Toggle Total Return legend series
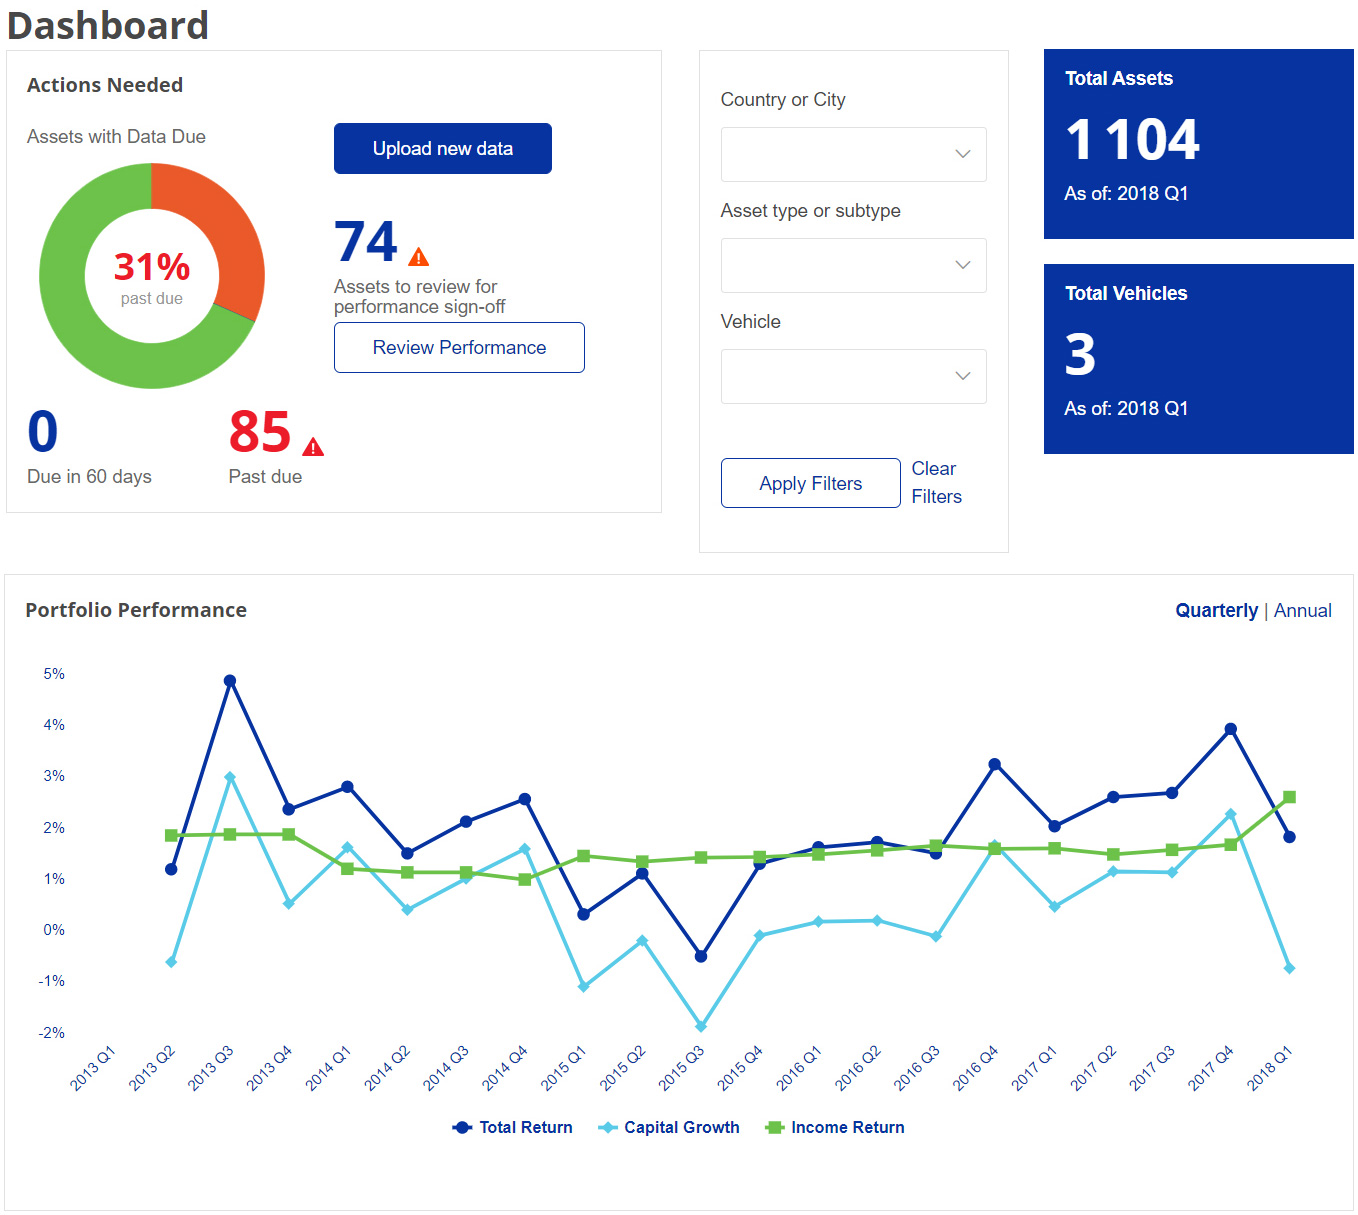The width and height of the screenshot is (1358, 1215). click(x=513, y=1127)
